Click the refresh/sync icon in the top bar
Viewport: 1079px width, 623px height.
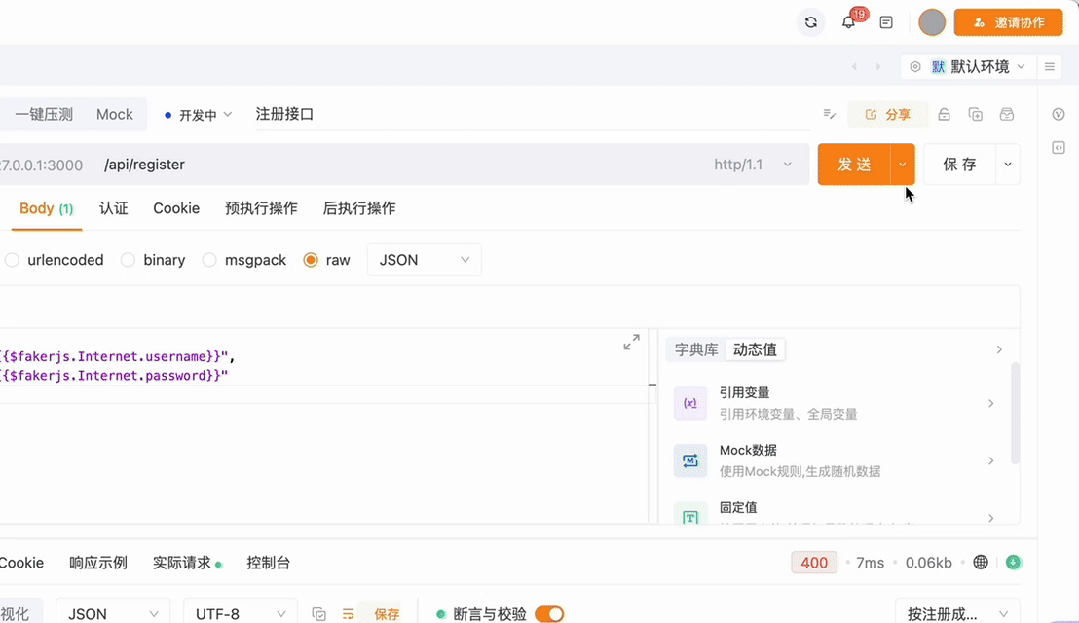tap(810, 22)
